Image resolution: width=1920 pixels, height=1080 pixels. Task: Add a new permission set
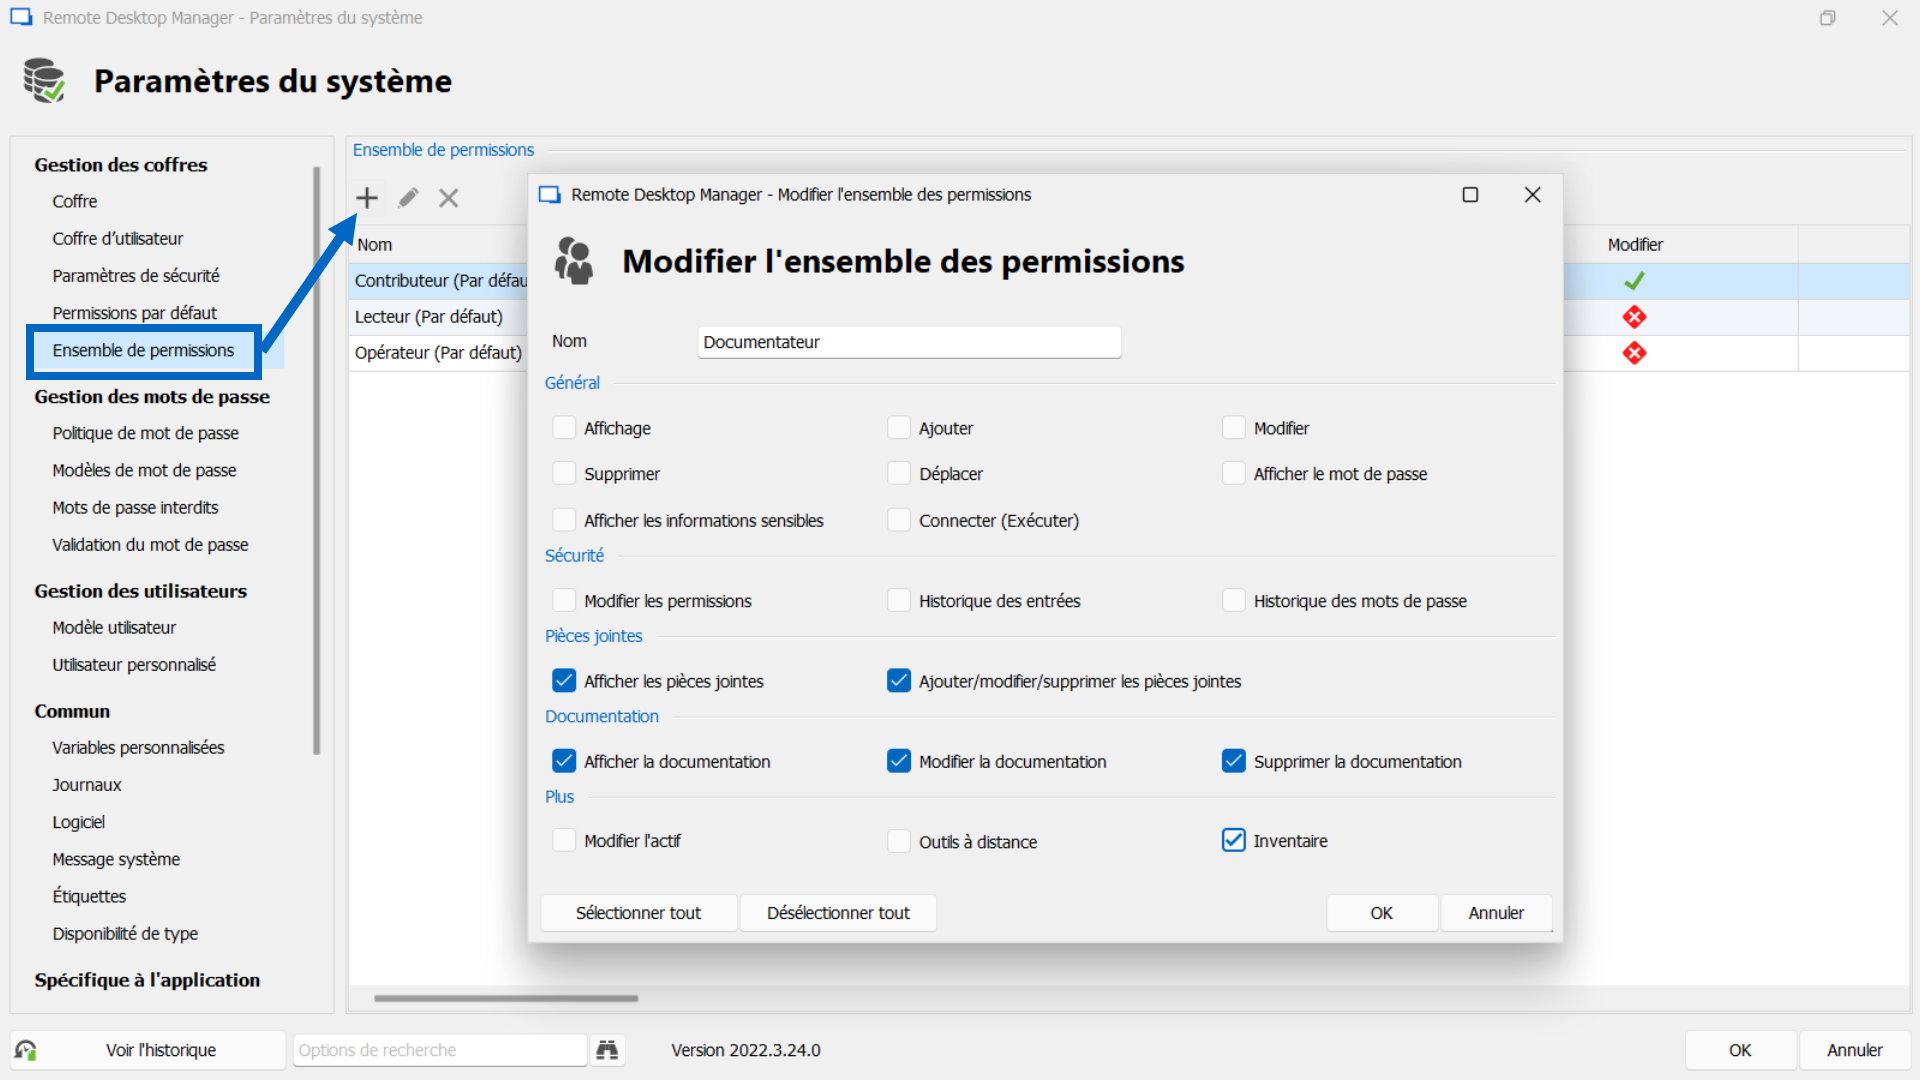pyautogui.click(x=367, y=197)
